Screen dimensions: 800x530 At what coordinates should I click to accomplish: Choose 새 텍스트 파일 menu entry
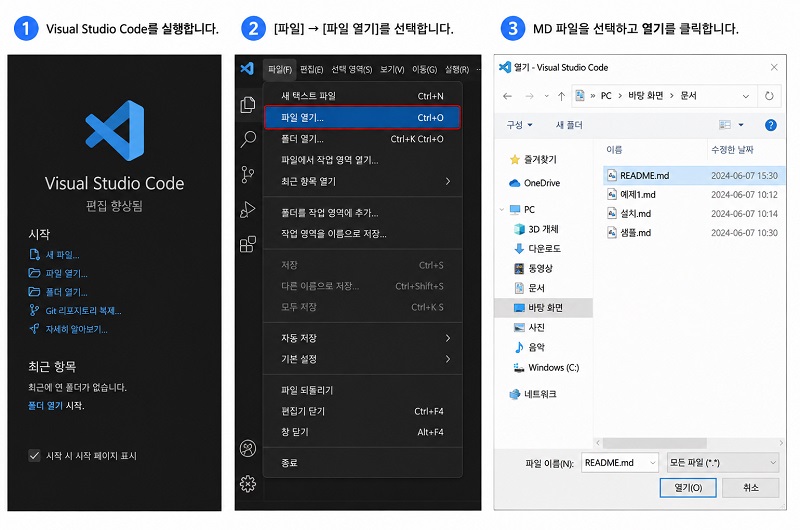(362, 96)
